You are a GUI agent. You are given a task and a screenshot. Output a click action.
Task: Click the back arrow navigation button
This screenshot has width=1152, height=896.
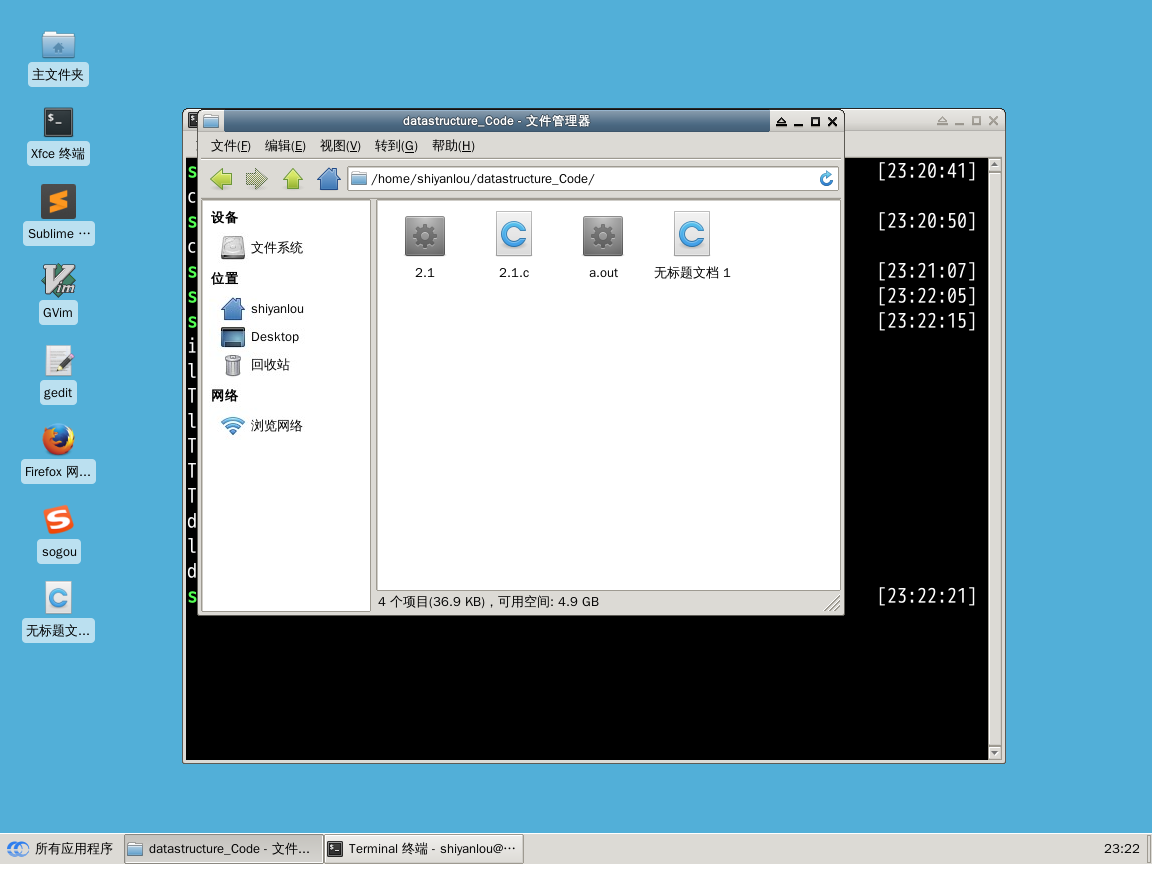coord(221,179)
